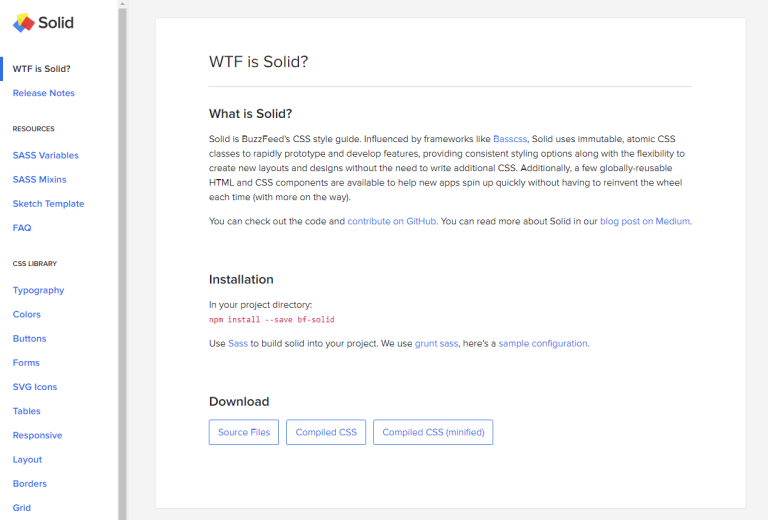Open Responsive section
768x520 pixels.
pyautogui.click(x=37, y=435)
